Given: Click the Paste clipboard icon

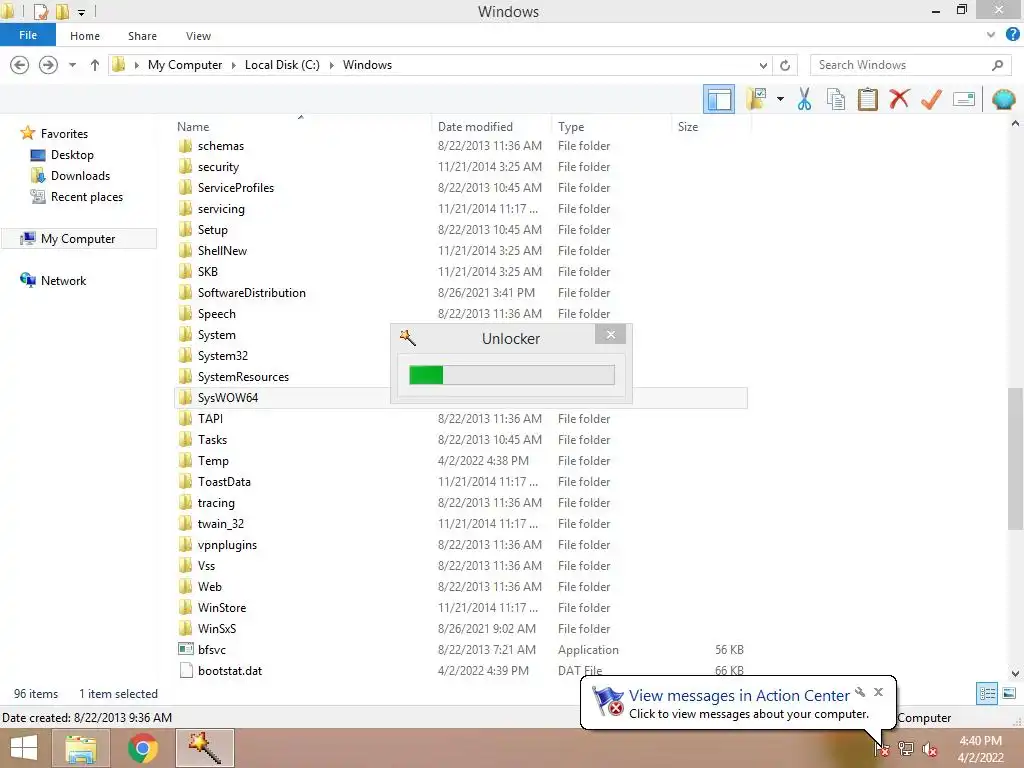Looking at the screenshot, I should click(867, 99).
